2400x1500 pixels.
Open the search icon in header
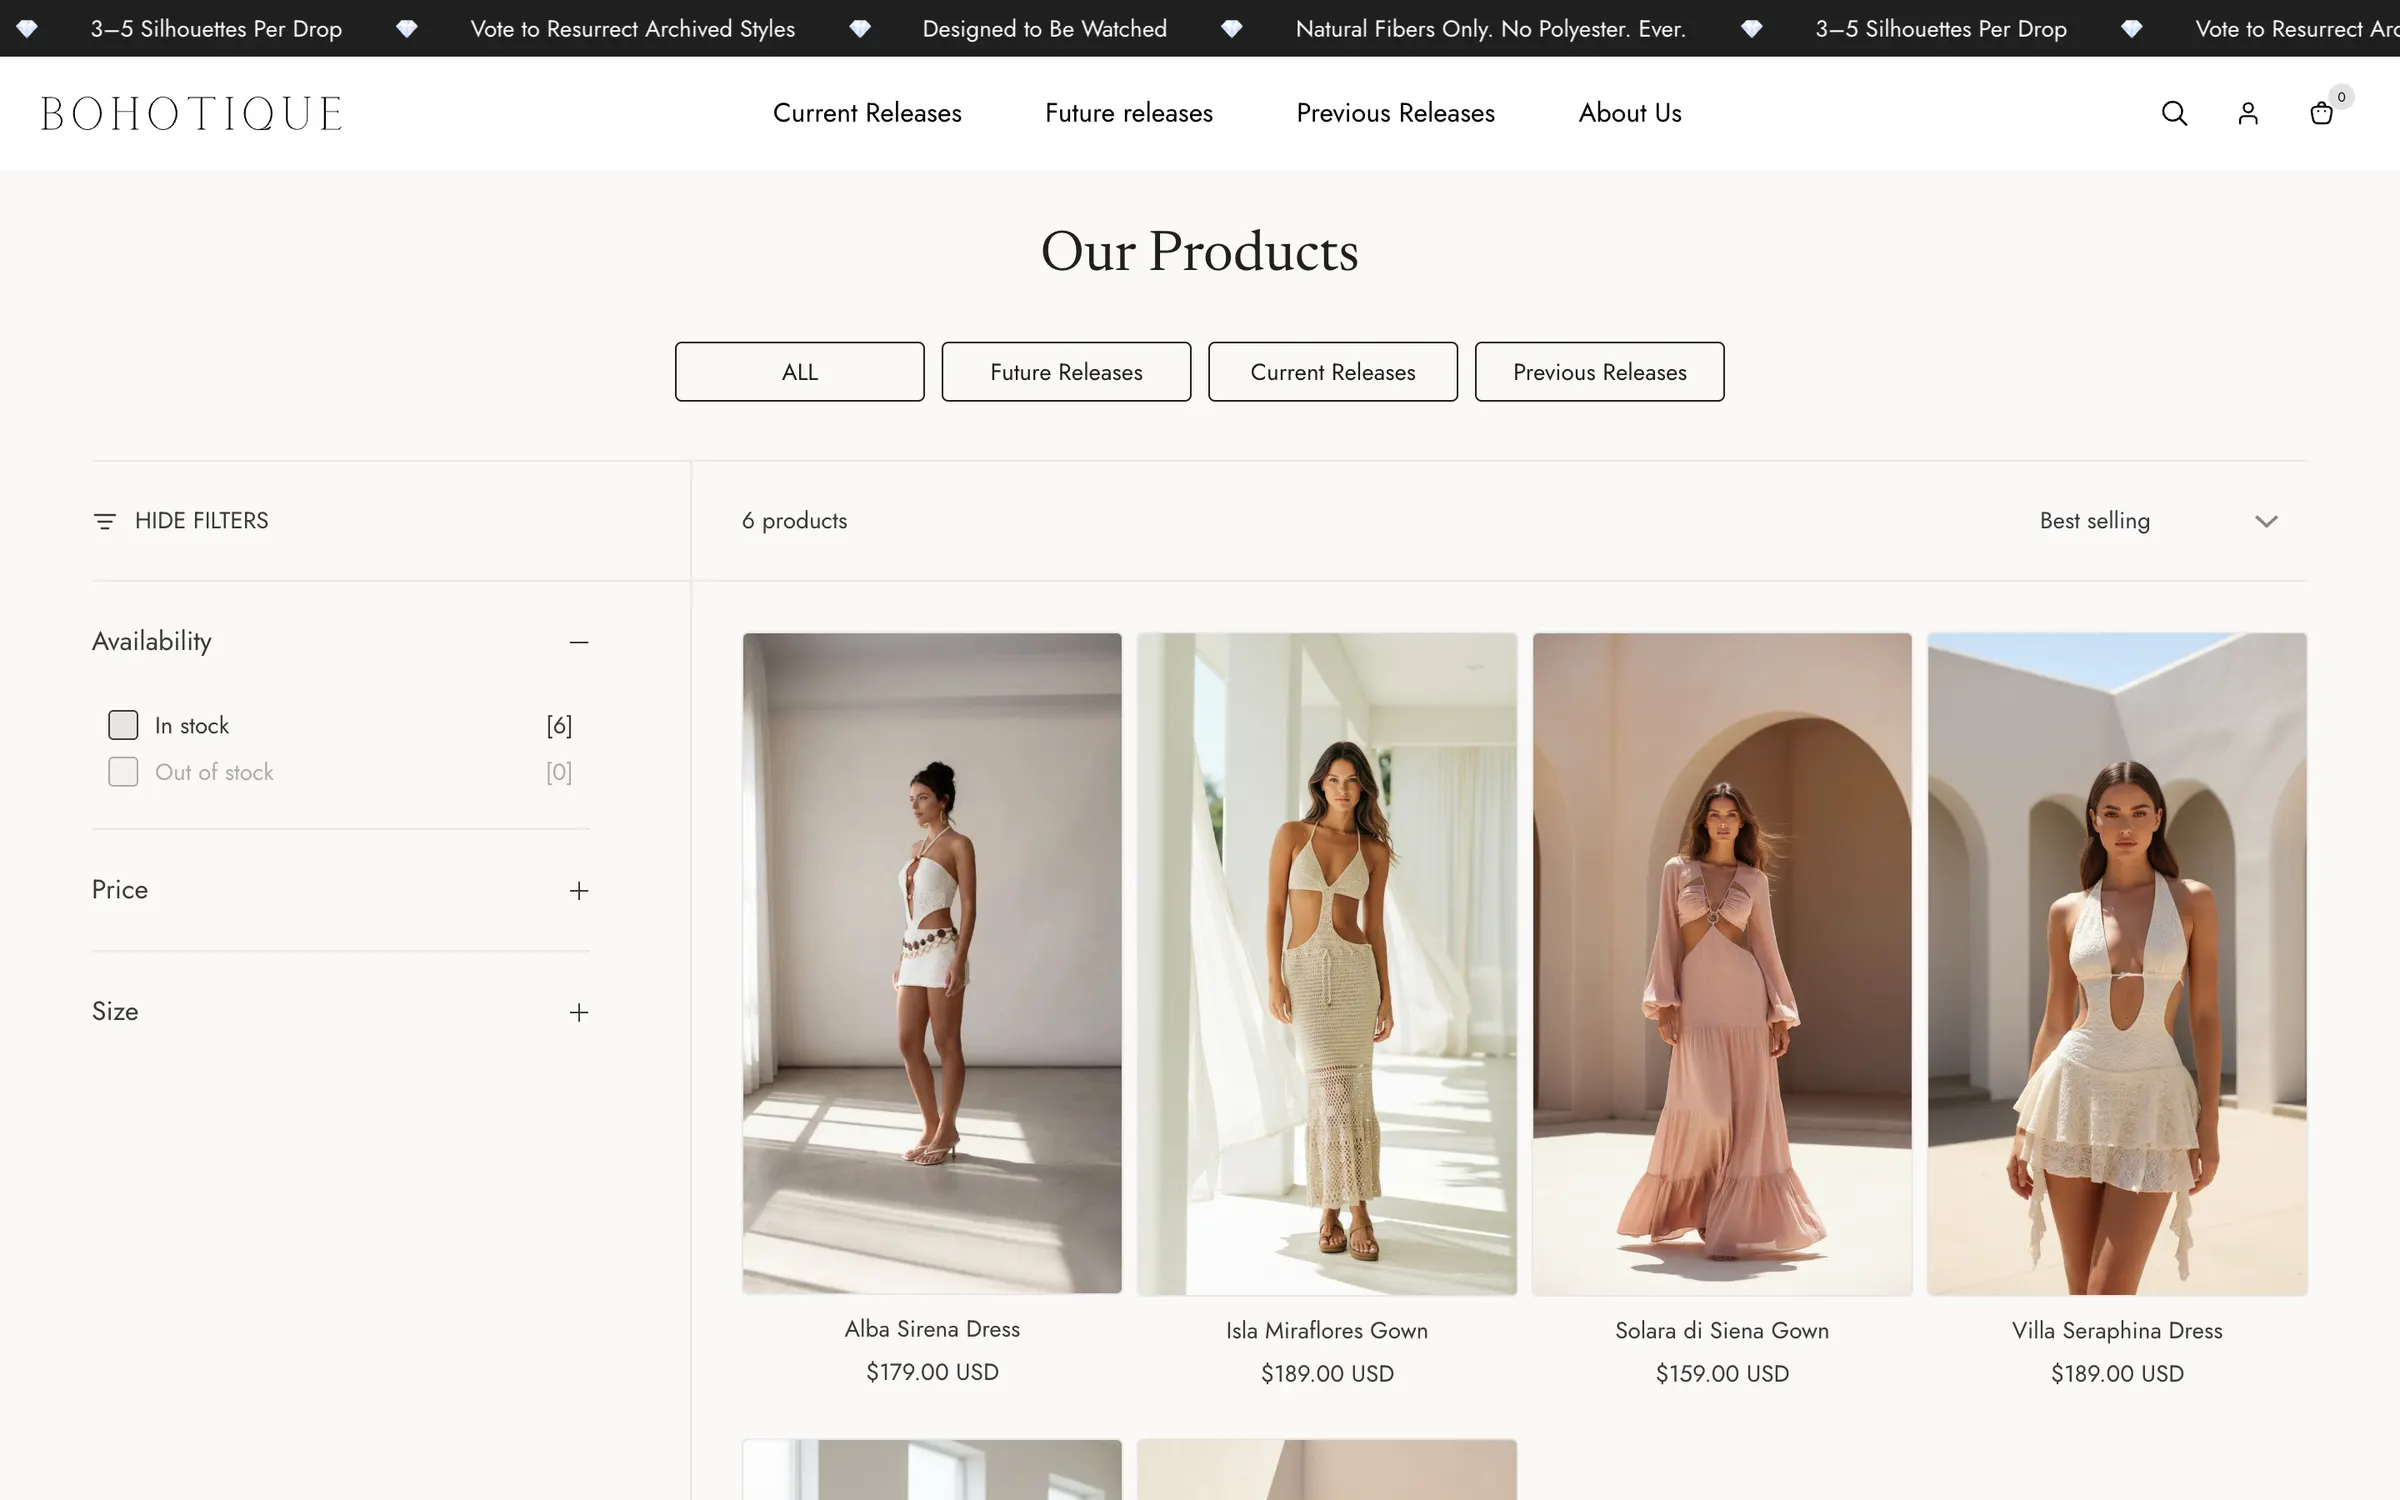coord(2174,113)
